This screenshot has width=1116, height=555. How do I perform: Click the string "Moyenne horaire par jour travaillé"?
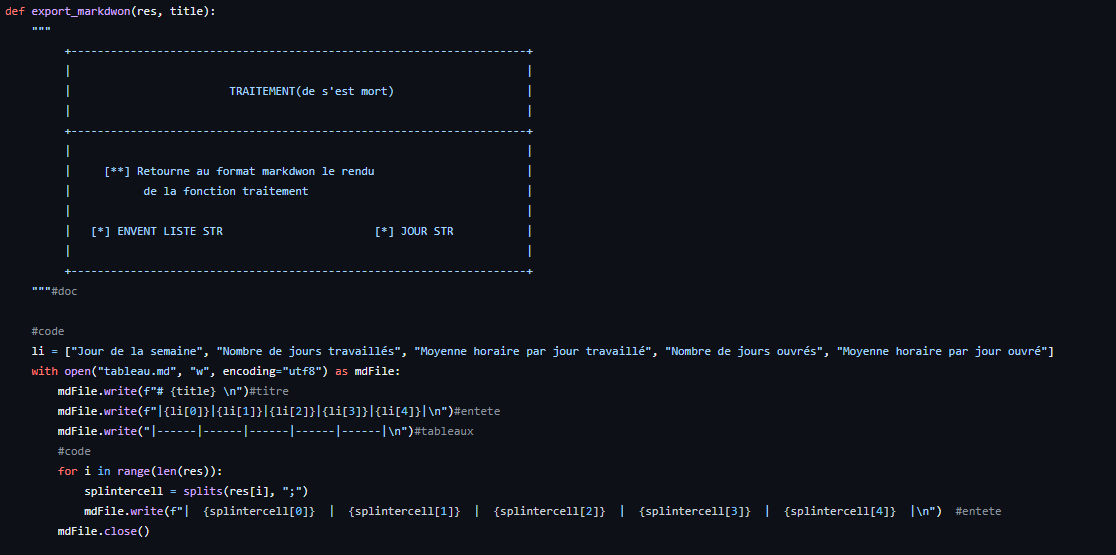point(534,351)
